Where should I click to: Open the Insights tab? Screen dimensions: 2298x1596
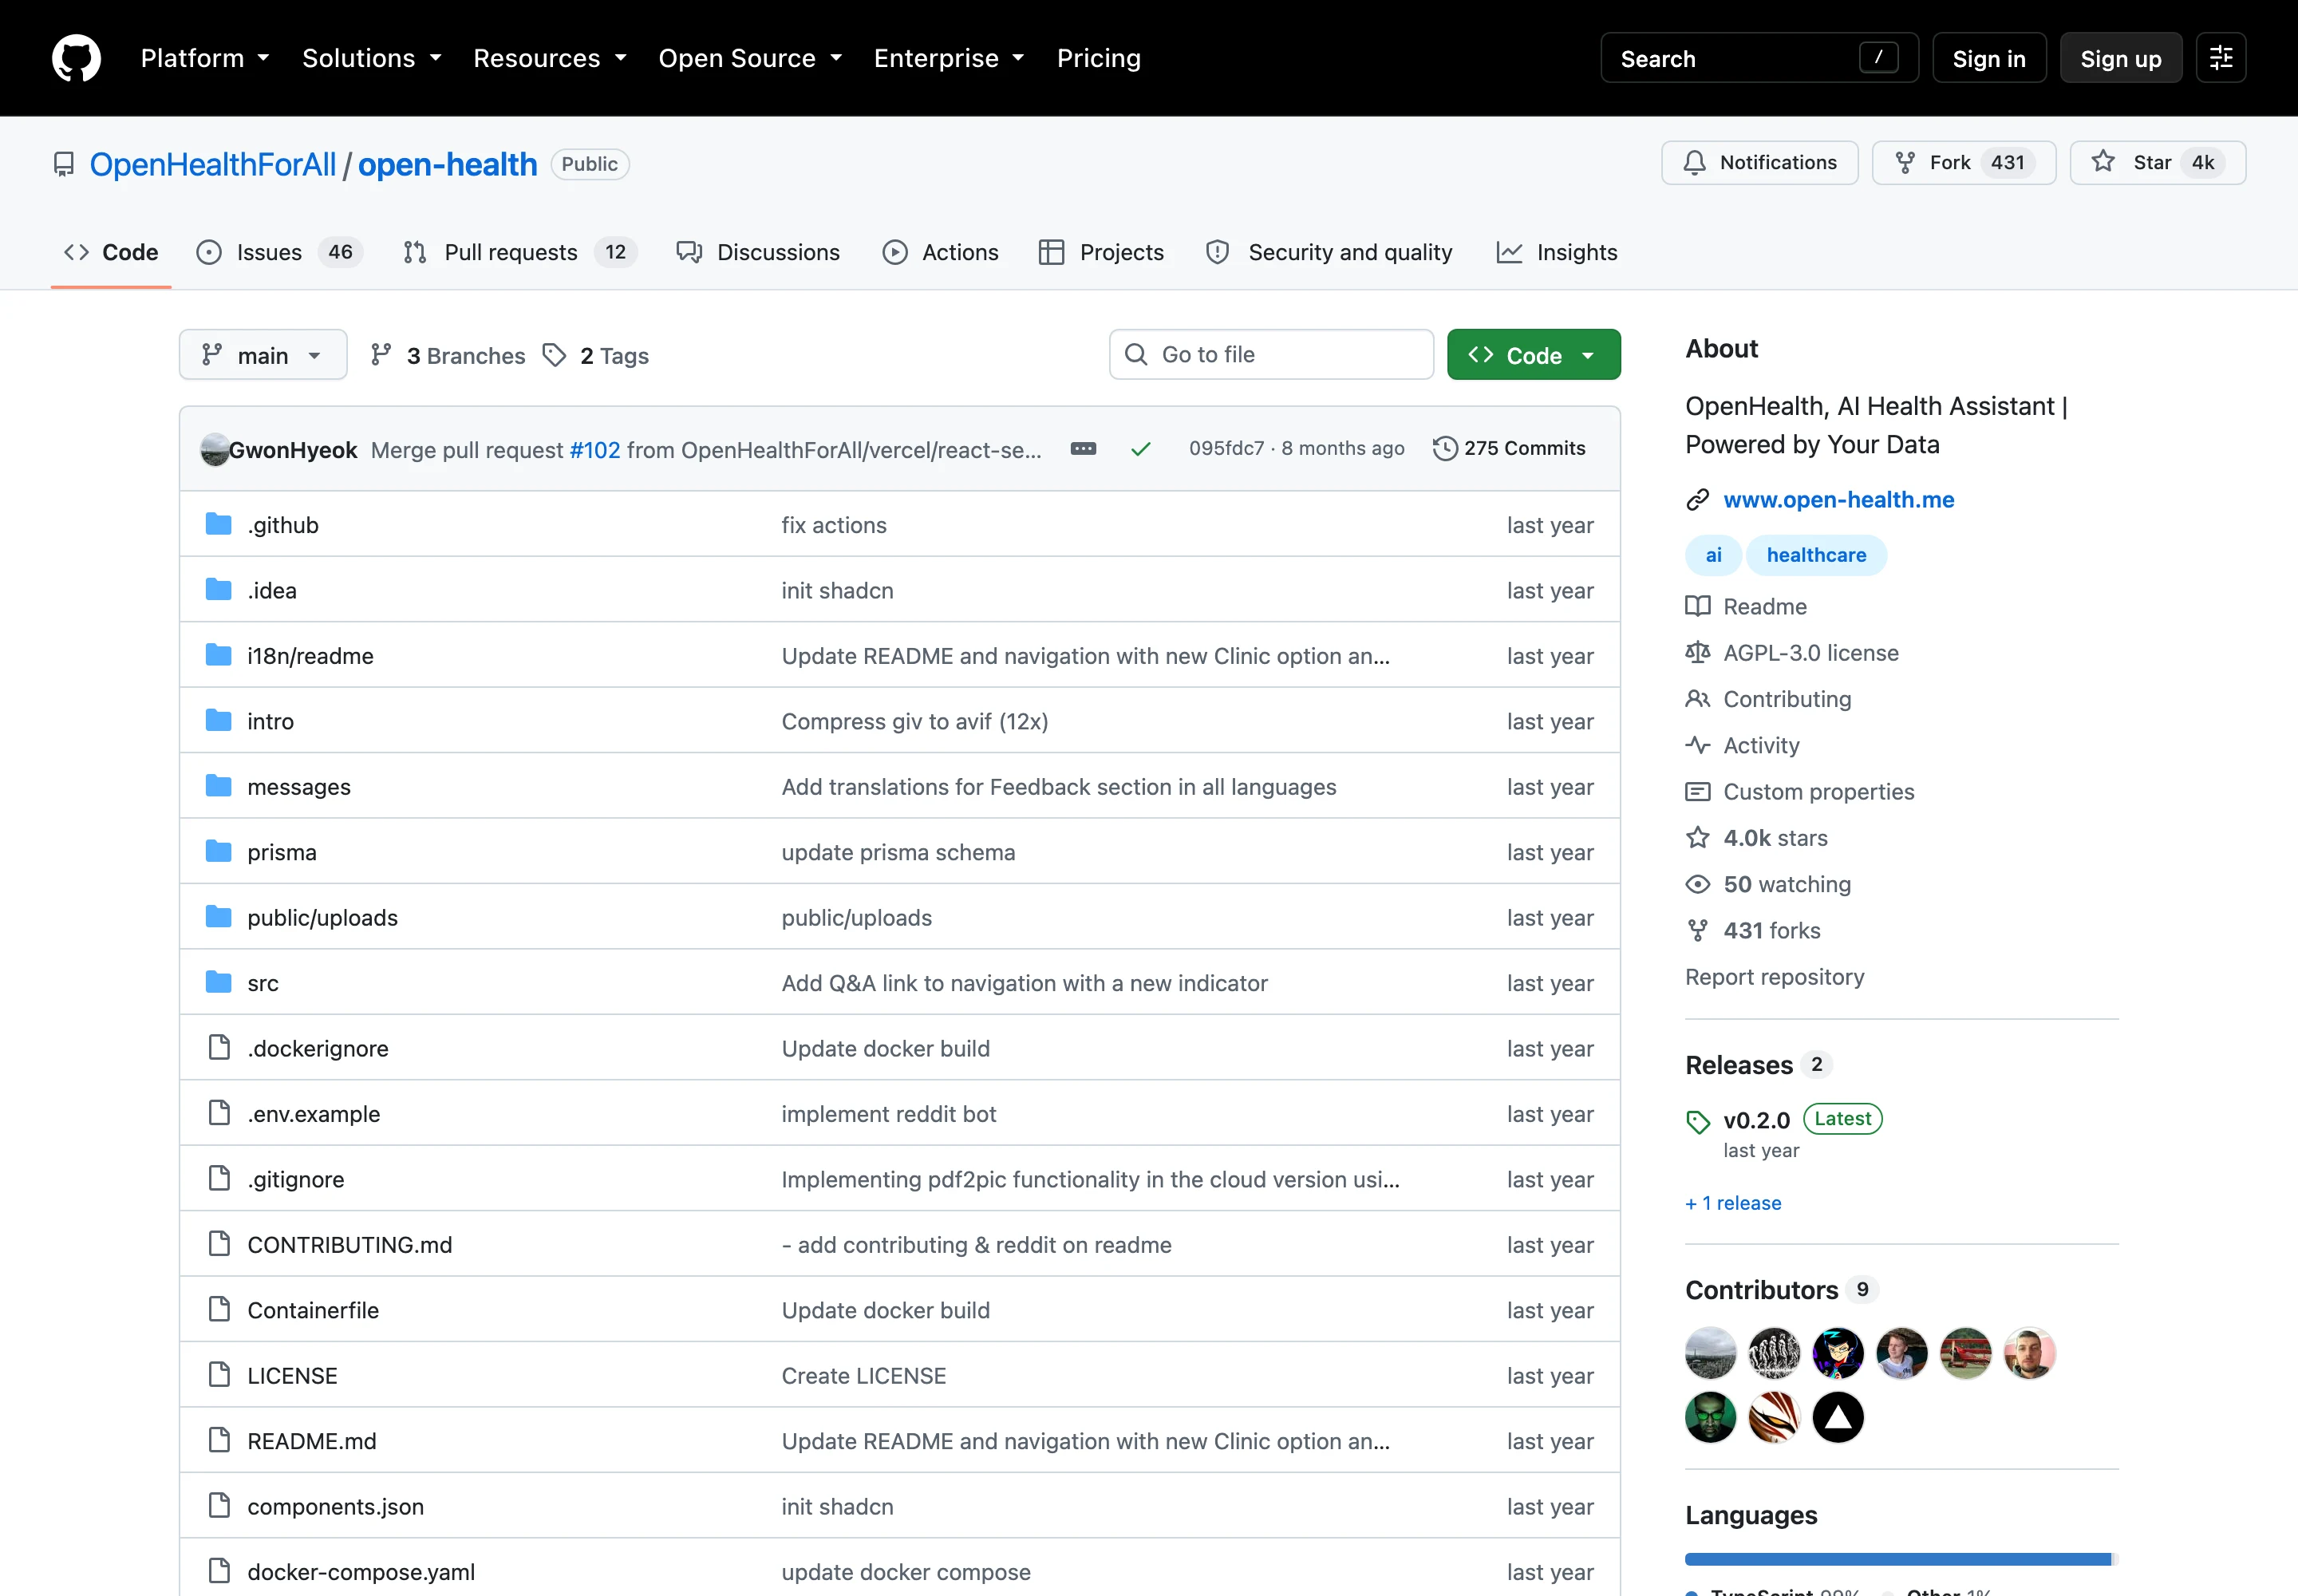[x=1557, y=252]
